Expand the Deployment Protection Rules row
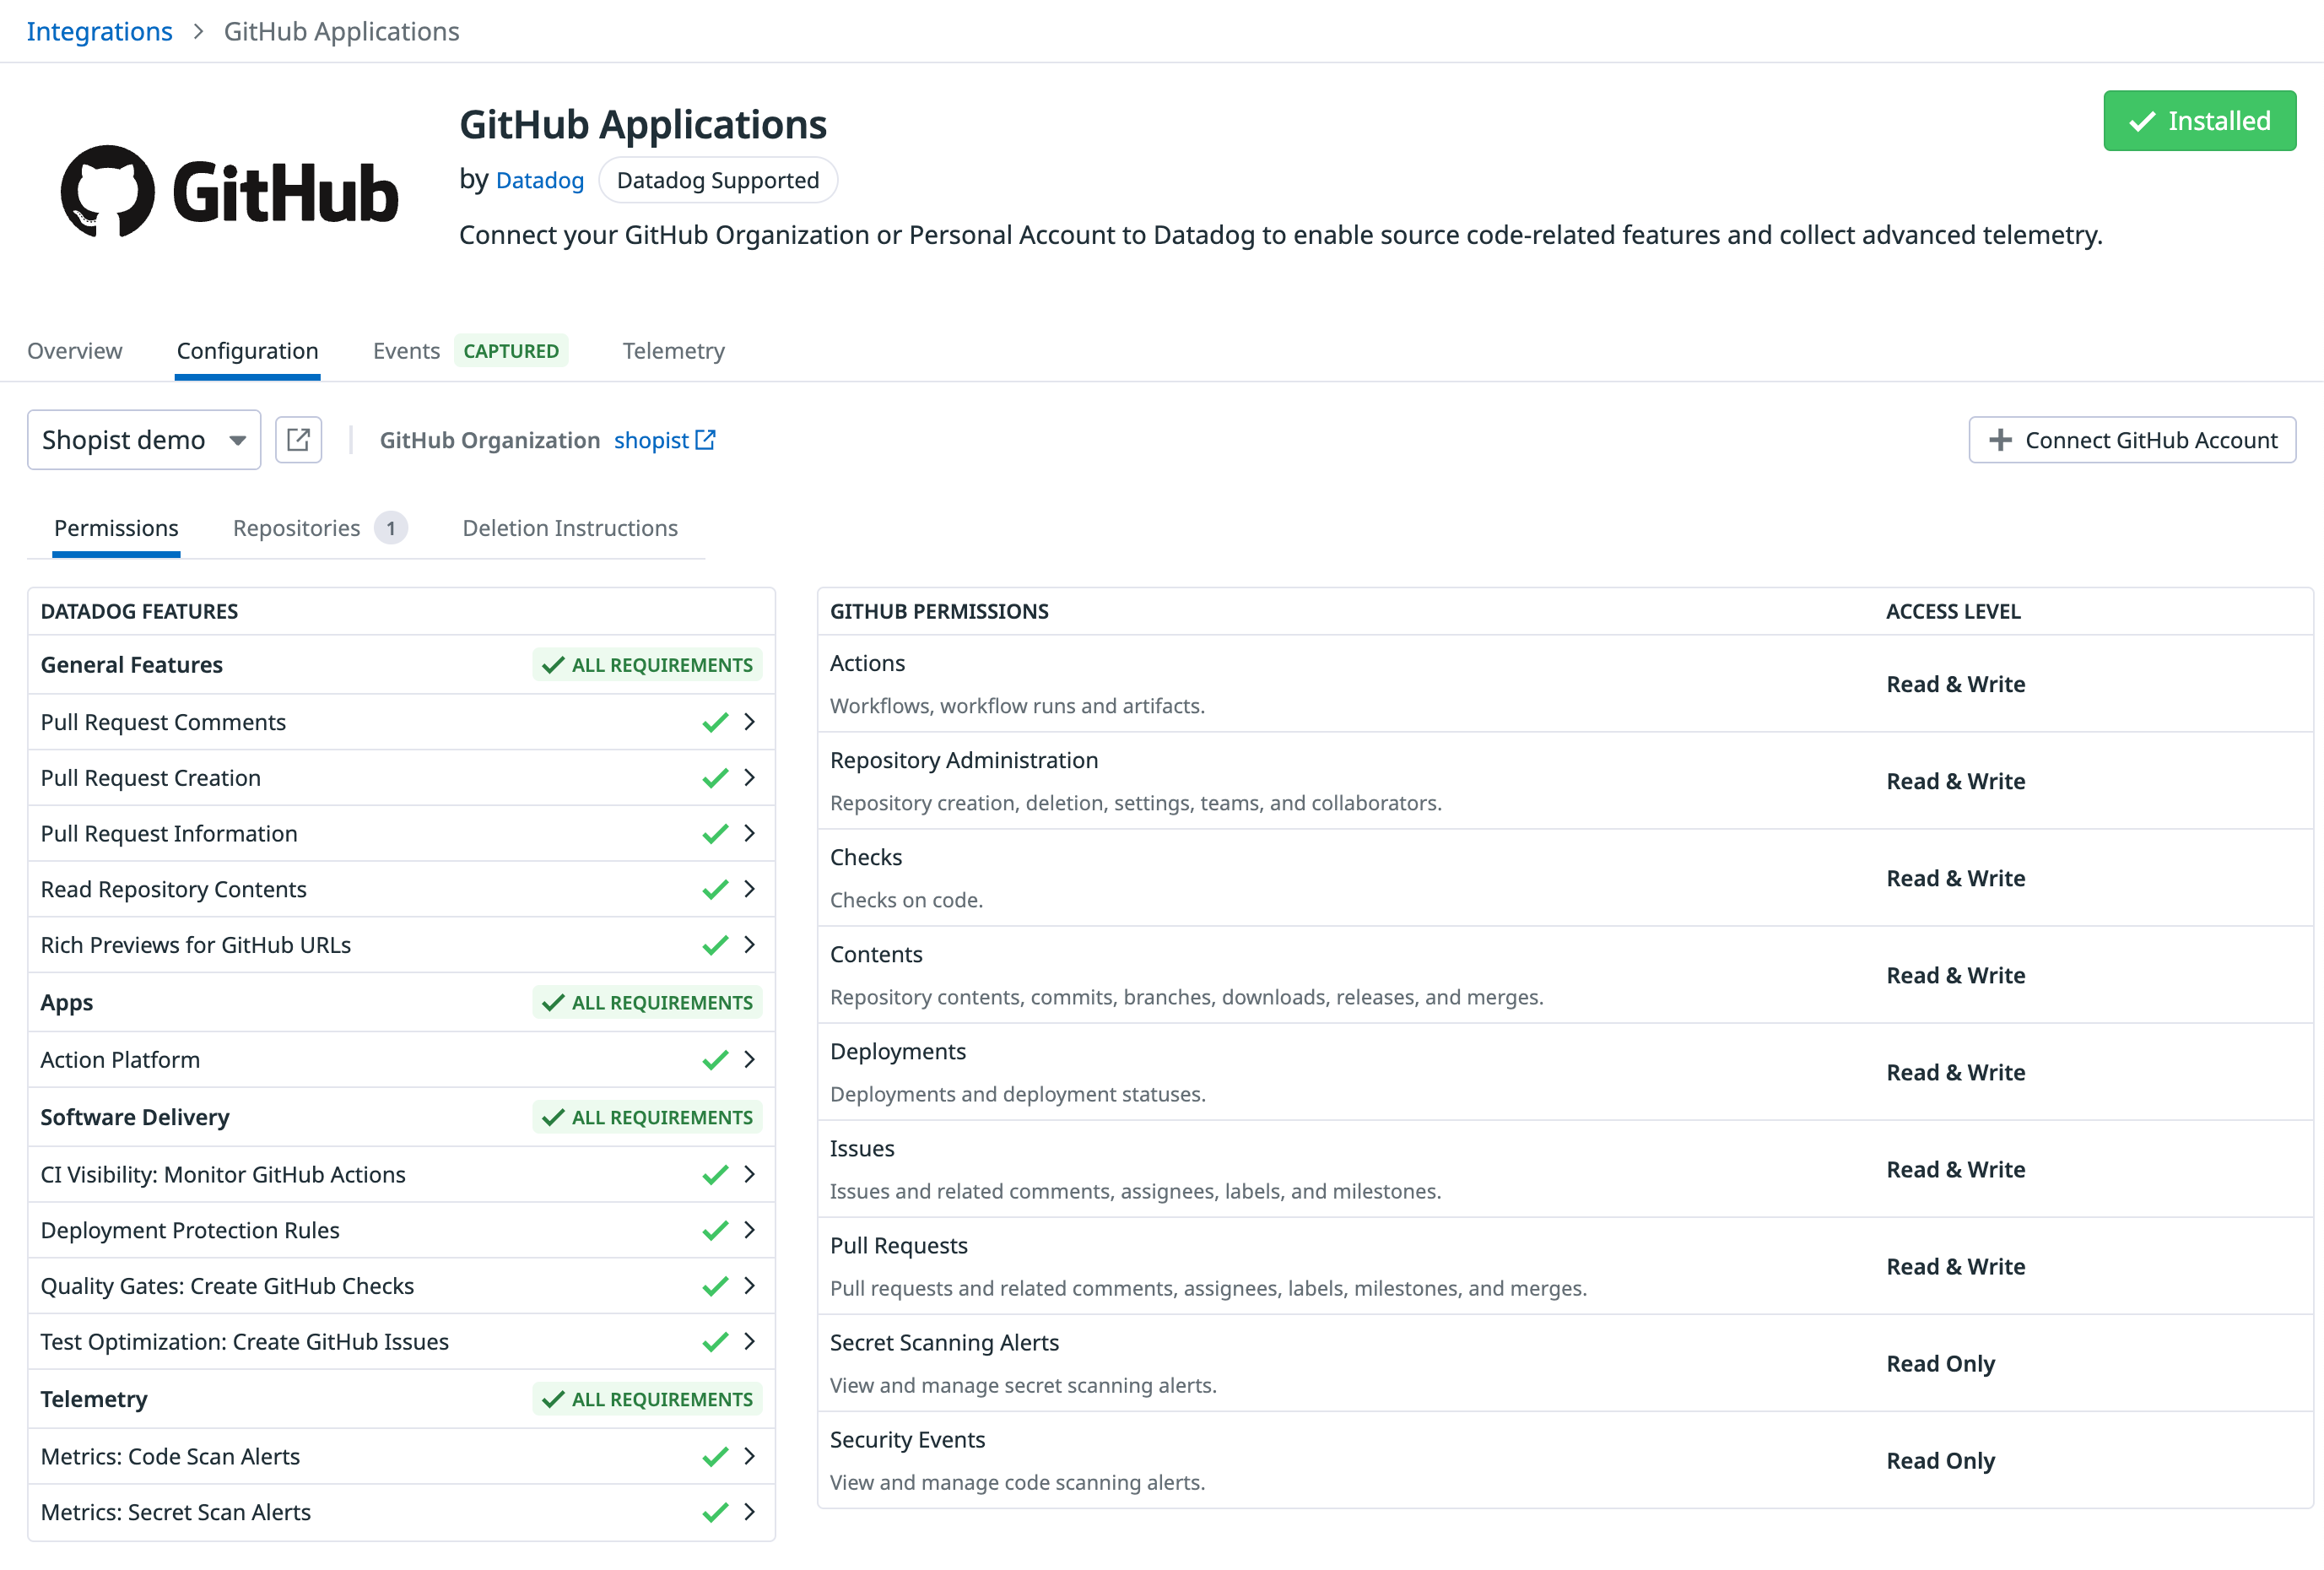This screenshot has width=2324, height=1570. [750, 1230]
